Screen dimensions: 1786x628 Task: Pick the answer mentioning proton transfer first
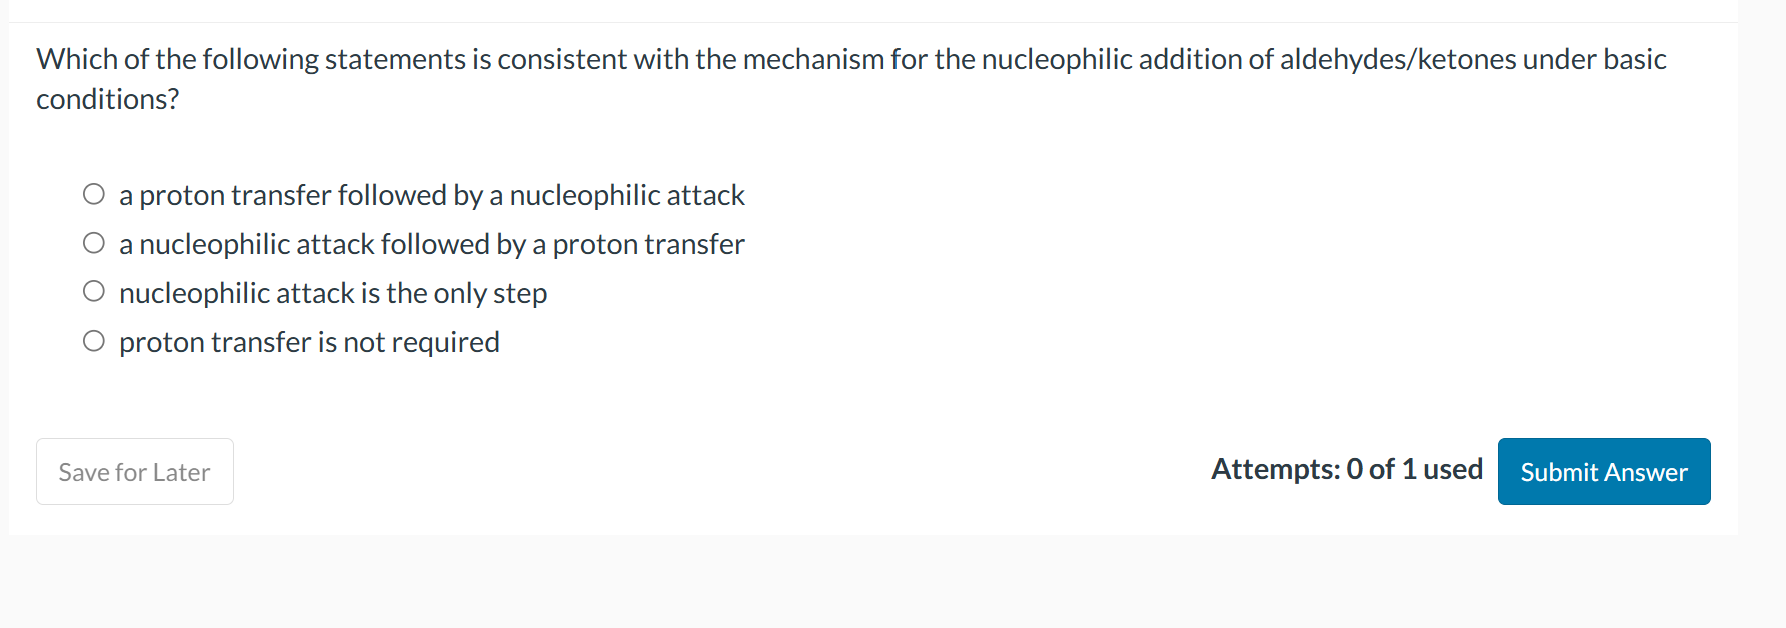point(430,195)
